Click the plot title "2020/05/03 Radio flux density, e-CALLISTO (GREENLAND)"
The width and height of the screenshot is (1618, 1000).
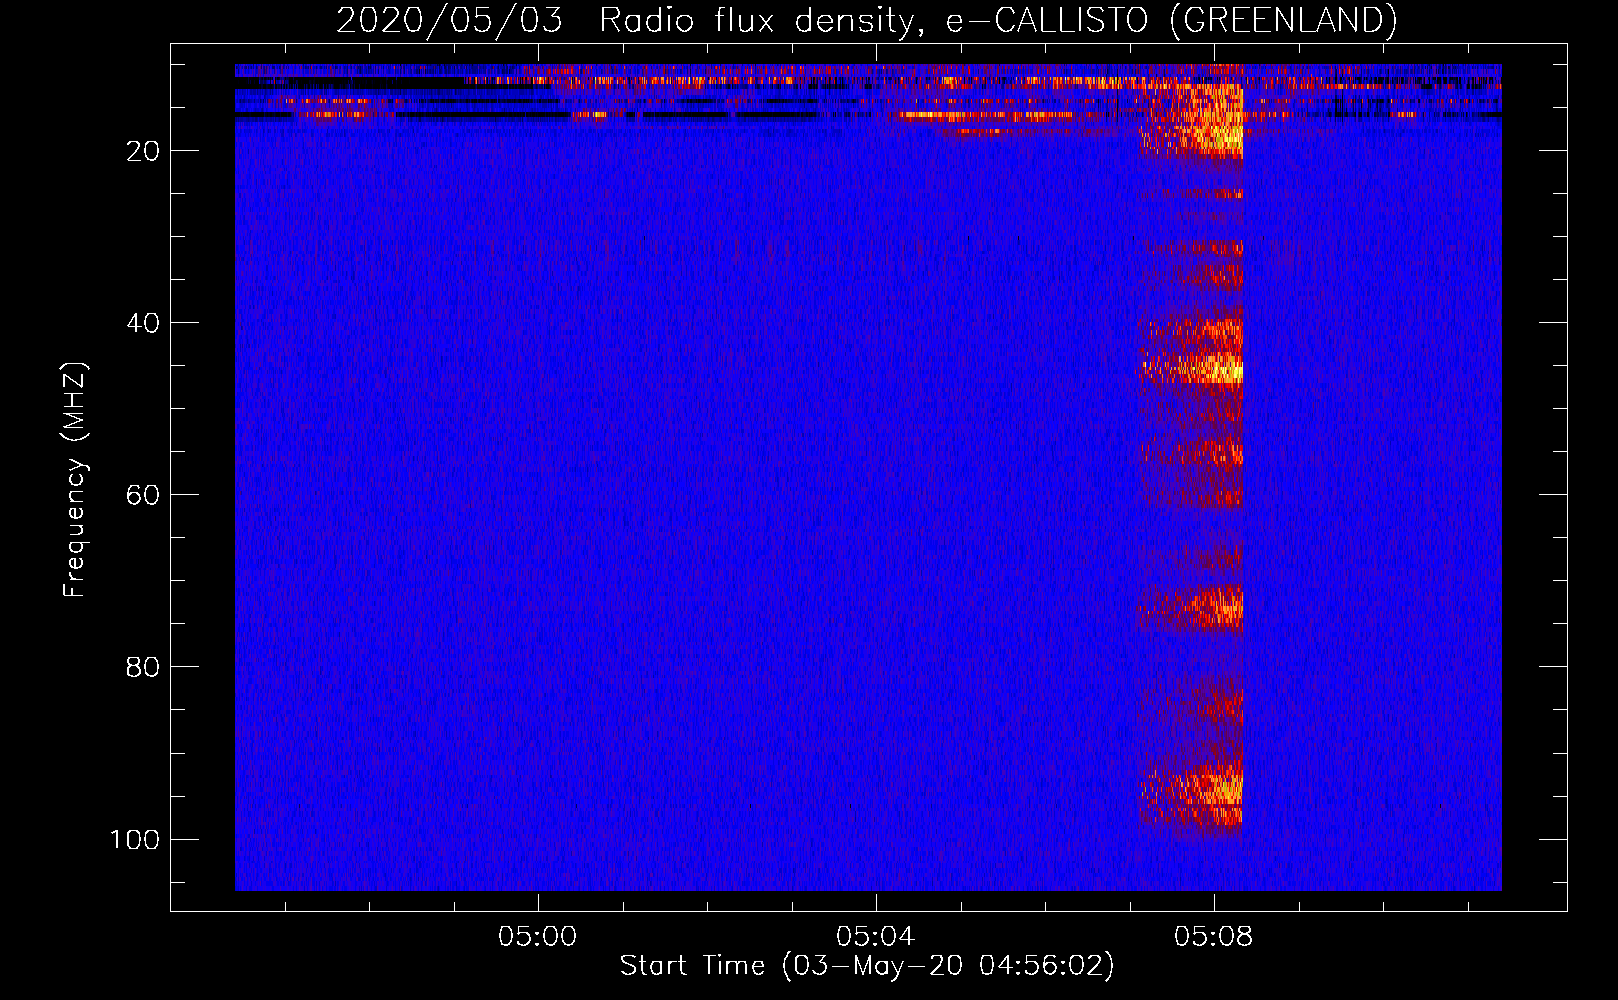pos(866,20)
